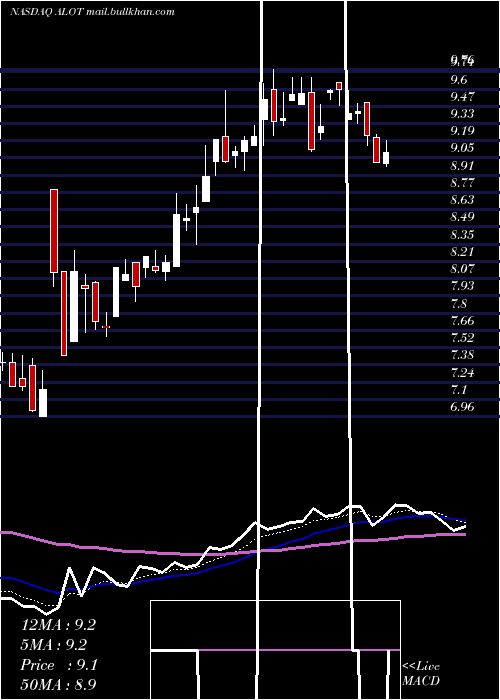This screenshot has height=700, width=500.
Task: Click the 6.96 price axis label
Action: point(462,407)
